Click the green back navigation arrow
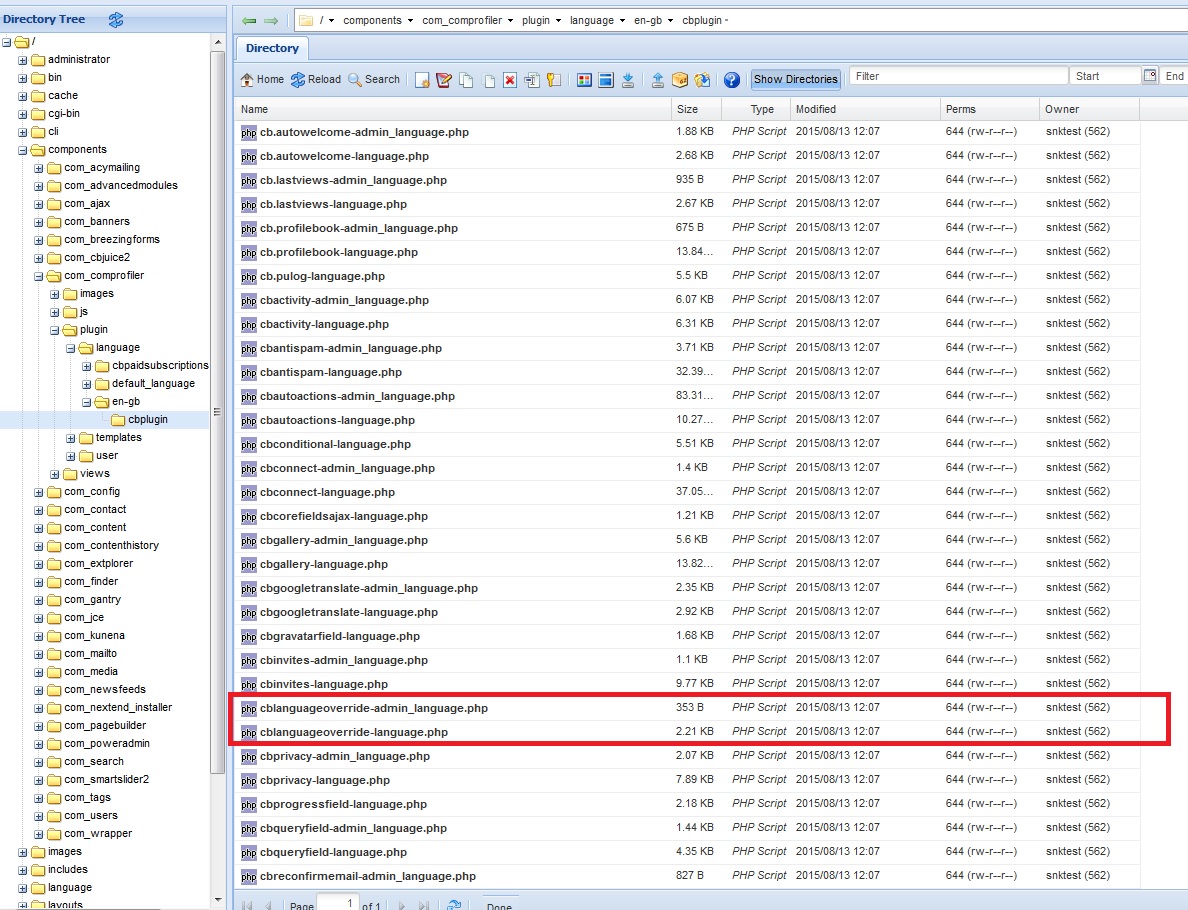The image size is (1188, 910). [249, 20]
